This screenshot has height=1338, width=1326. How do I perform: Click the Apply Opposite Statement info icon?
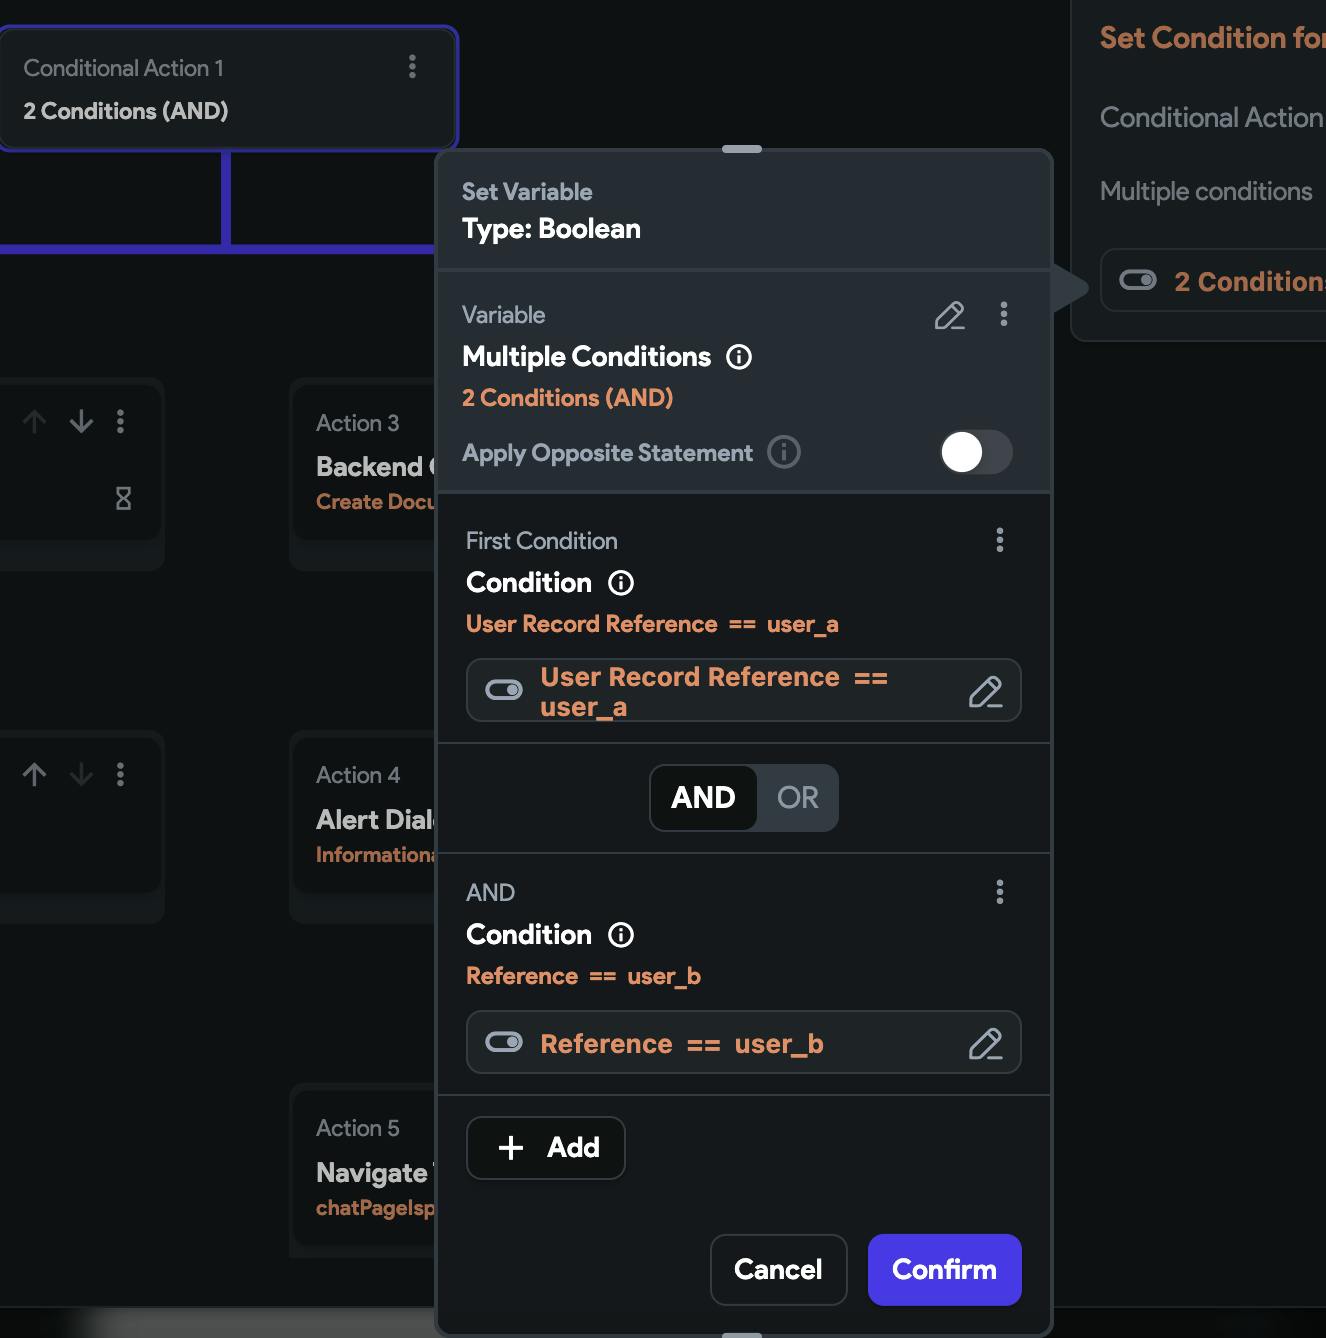tap(784, 452)
